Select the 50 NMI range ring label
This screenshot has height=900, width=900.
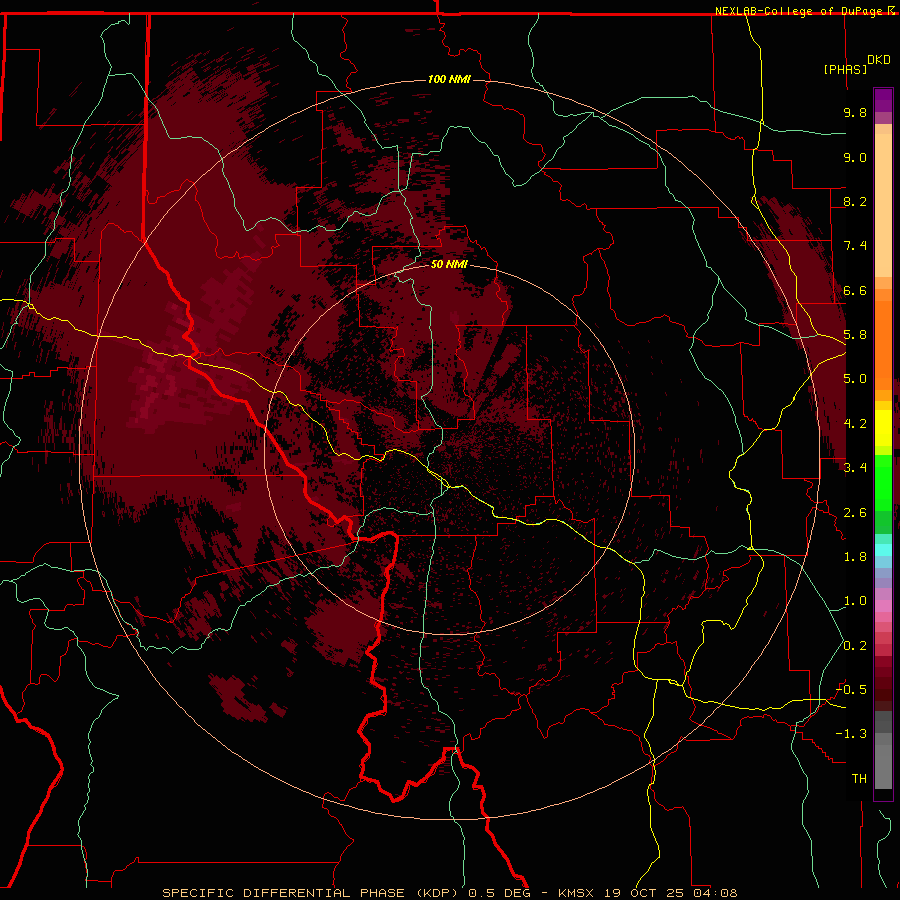pyautogui.click(x=449, y=264)
